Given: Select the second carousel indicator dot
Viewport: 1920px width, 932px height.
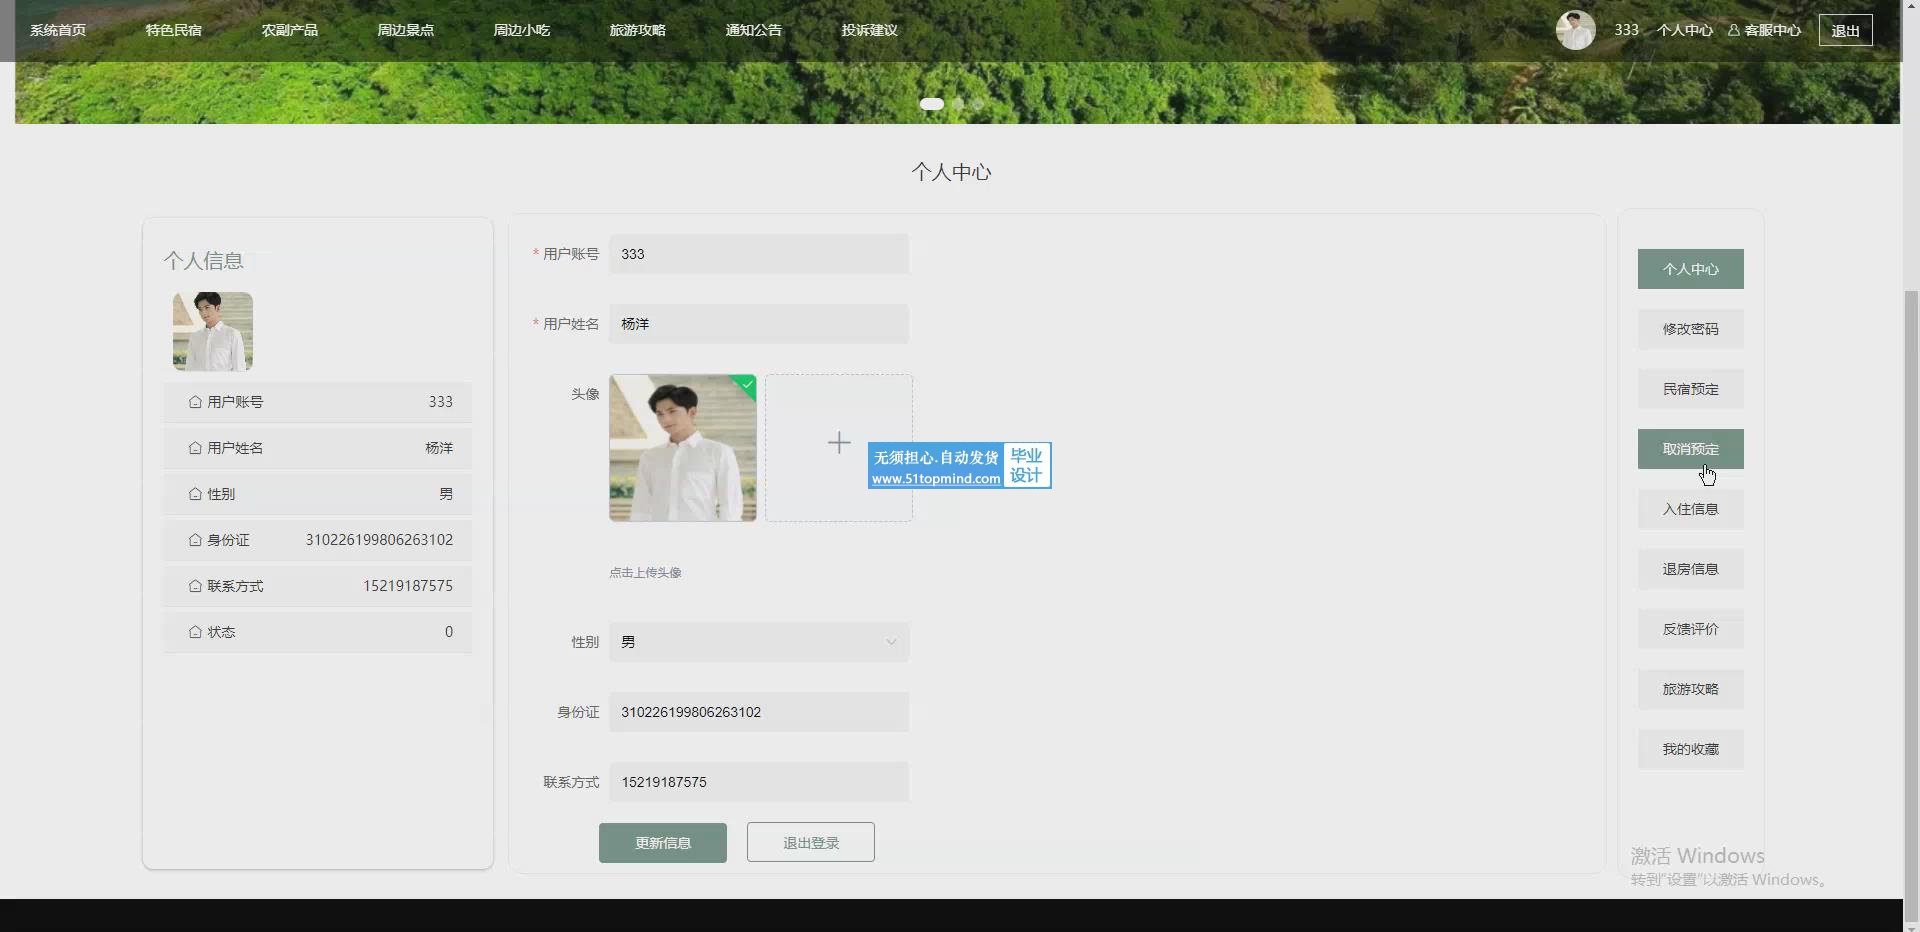Looking at the screenshot, I should tap(958, 104).
